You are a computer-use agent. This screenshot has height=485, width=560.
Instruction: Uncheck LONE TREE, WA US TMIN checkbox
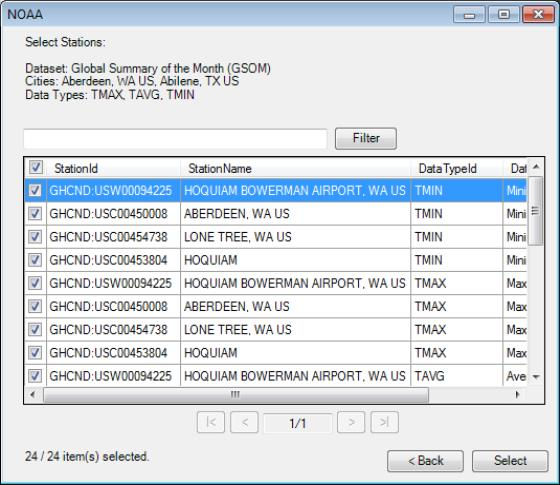coord(35,237)
